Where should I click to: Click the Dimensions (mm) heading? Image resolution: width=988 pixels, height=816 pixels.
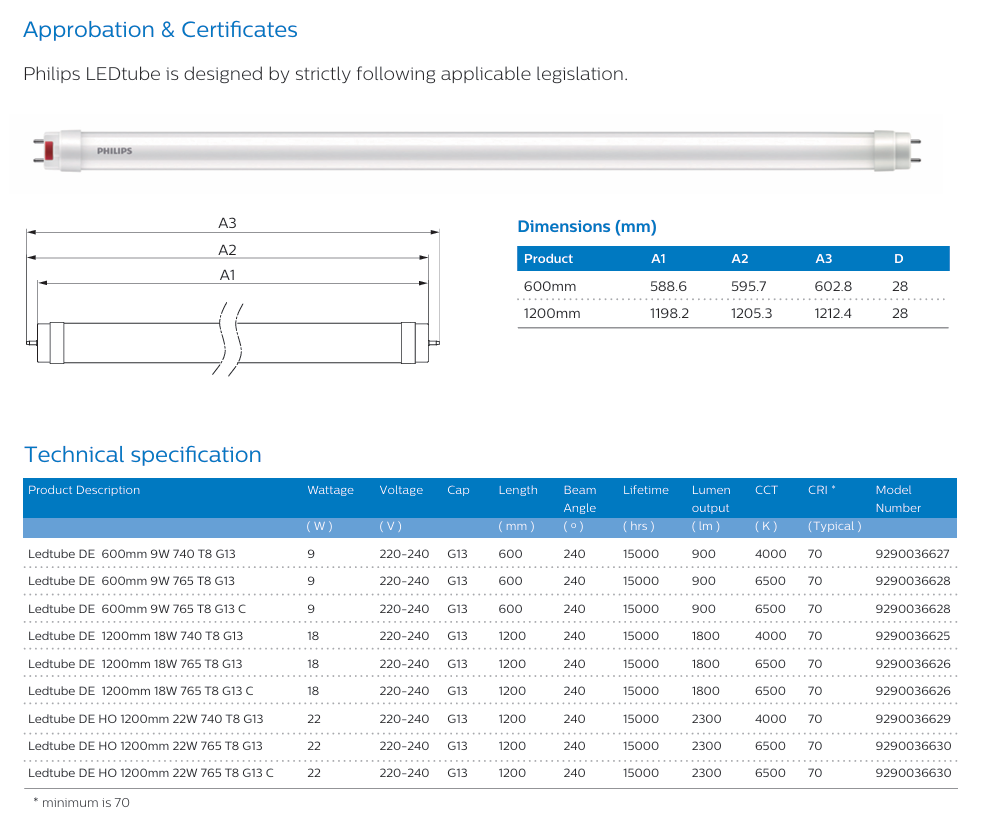(x=587, y=227)
